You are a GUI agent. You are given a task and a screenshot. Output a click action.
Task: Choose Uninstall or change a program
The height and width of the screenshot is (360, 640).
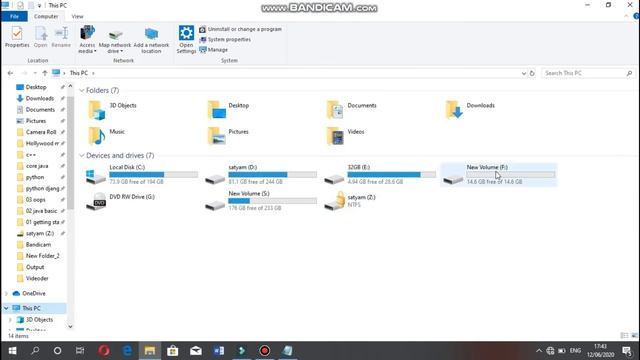click(240, 29)
